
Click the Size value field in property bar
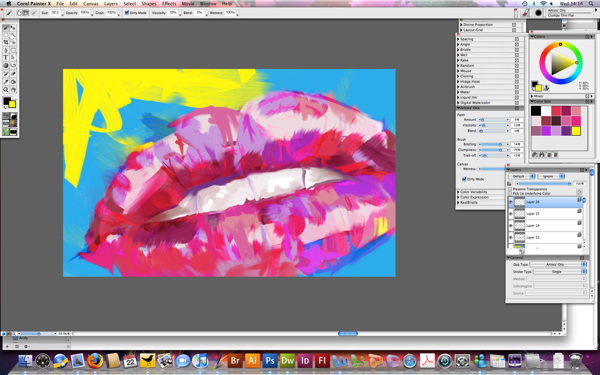click(55, 13)
